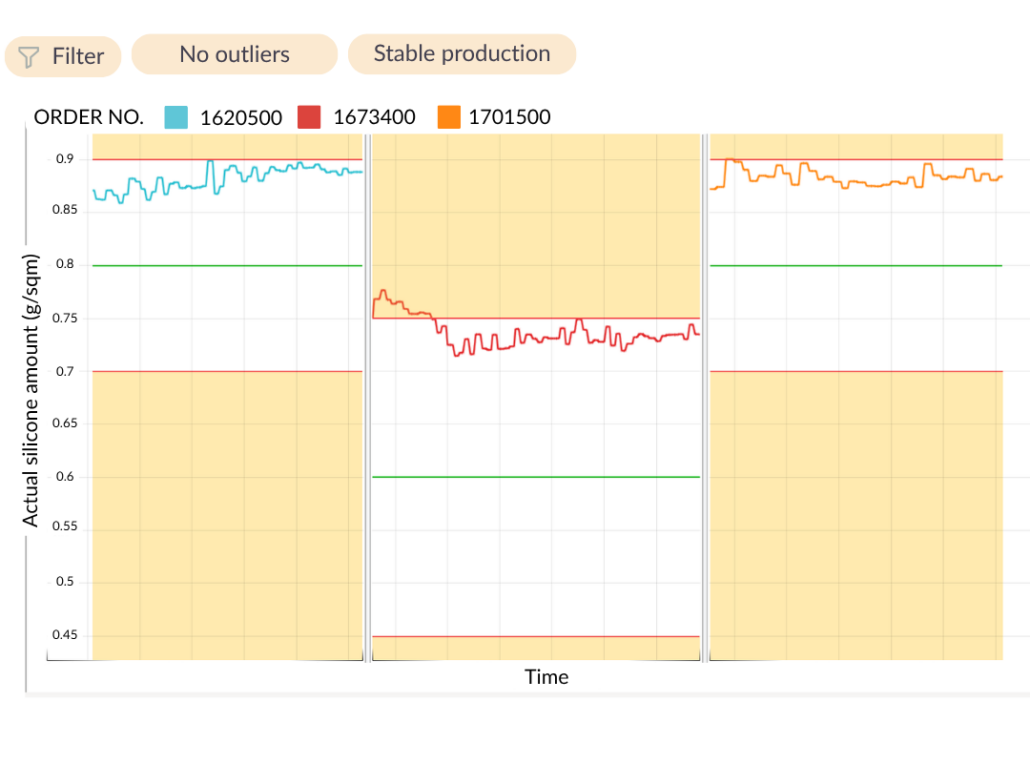This screenshot has height=763, width=1030.
Task: Click the orange swatch for order 1701500
Action: coord(449,117)
